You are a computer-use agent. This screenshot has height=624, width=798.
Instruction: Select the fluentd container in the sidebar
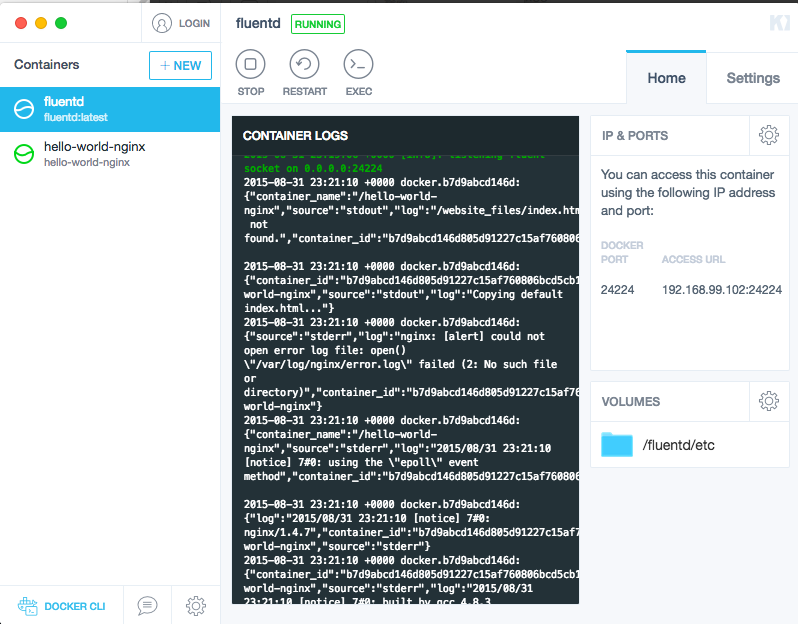coord(110,109)
